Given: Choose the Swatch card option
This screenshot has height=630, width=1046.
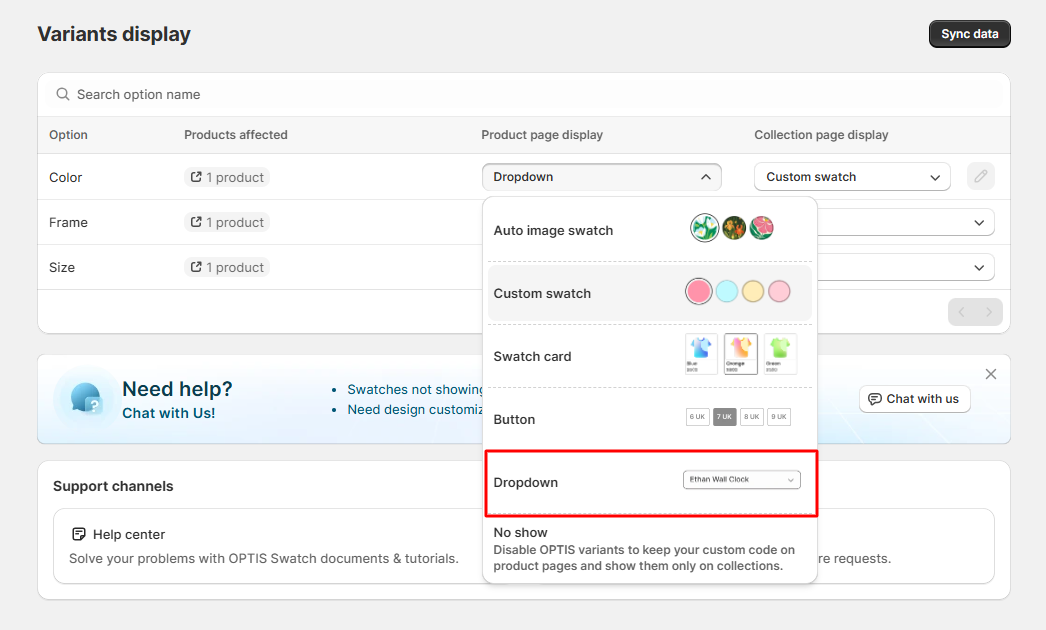Looking at the screenshot, I should [650, 356].
